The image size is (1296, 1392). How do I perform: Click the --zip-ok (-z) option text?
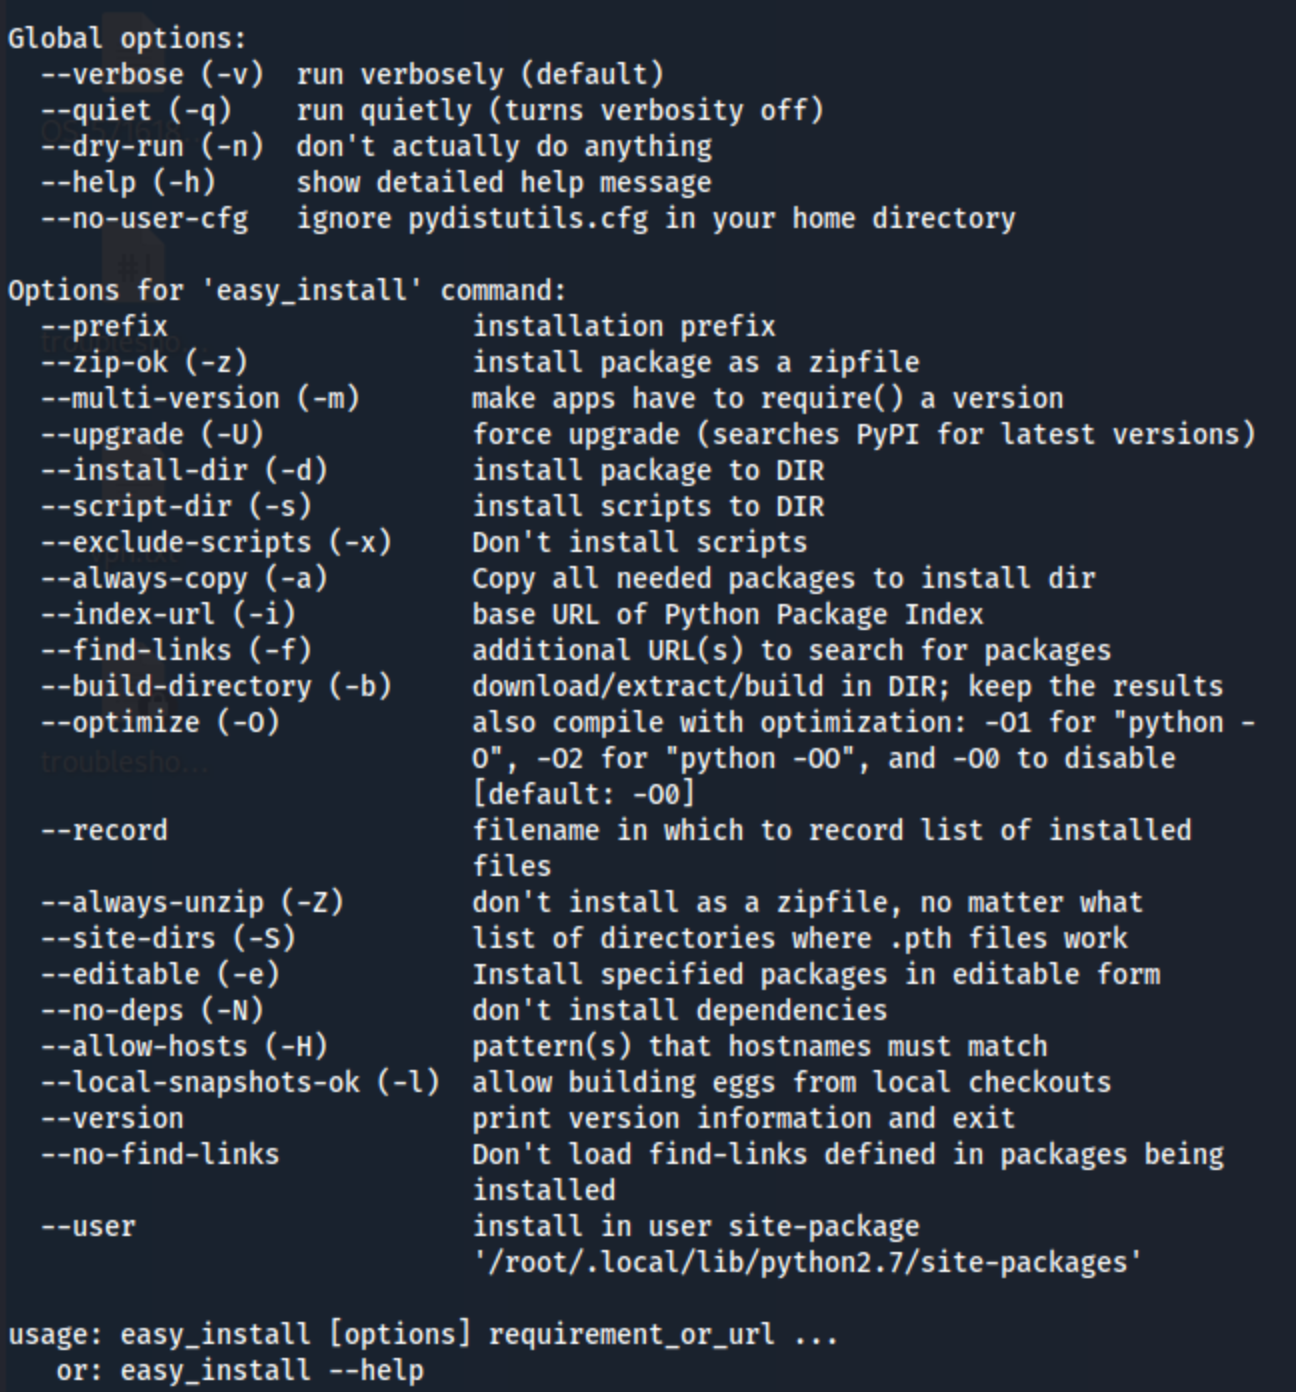pos(144,363)
